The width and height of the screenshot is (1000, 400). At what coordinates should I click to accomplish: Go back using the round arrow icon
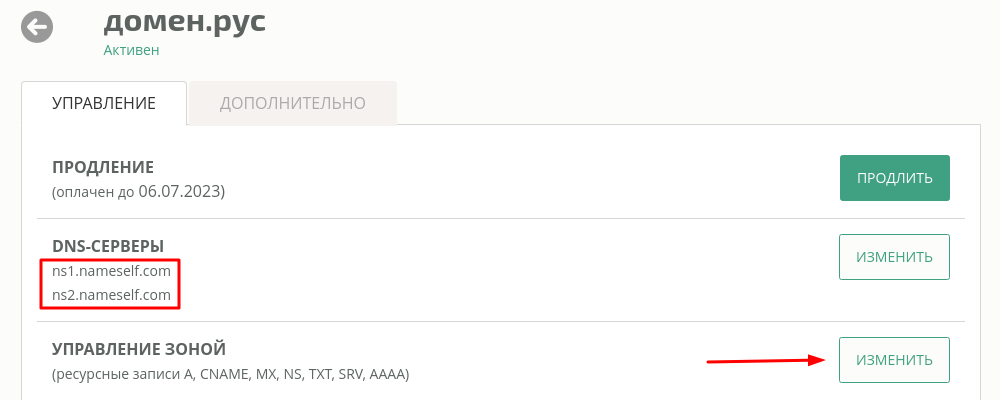coord(37,27)
